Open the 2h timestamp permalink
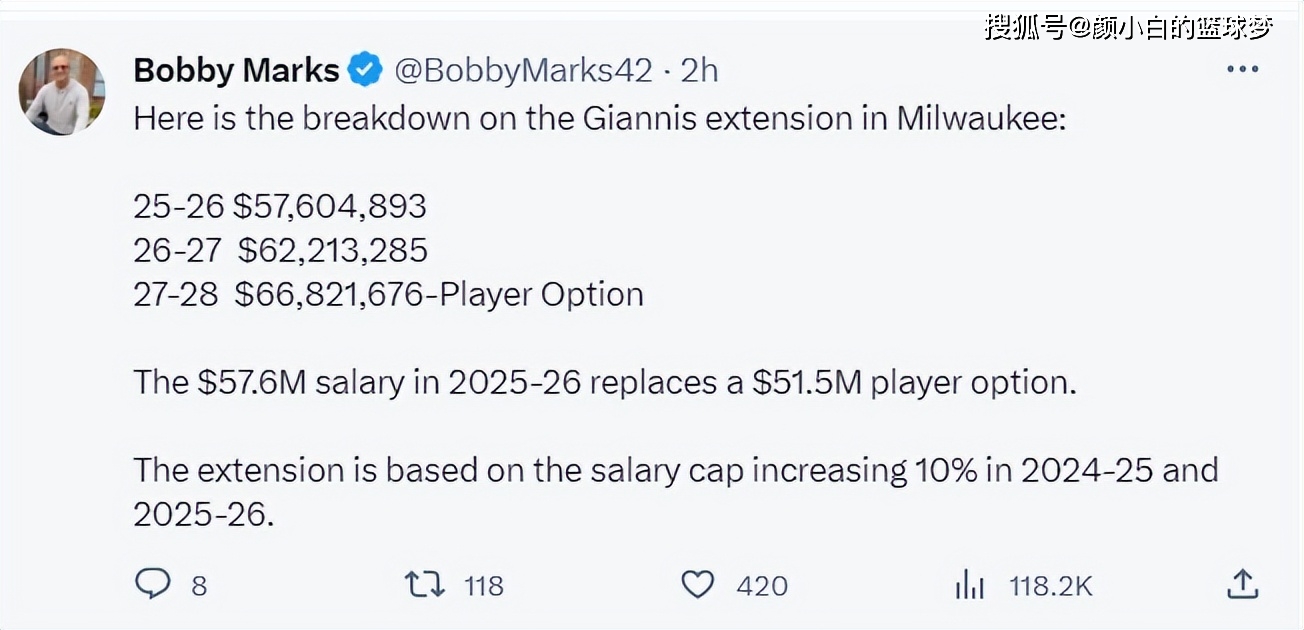Viewport: 1304px width, 630px height. pyautogui.click(x=699, y=70)
